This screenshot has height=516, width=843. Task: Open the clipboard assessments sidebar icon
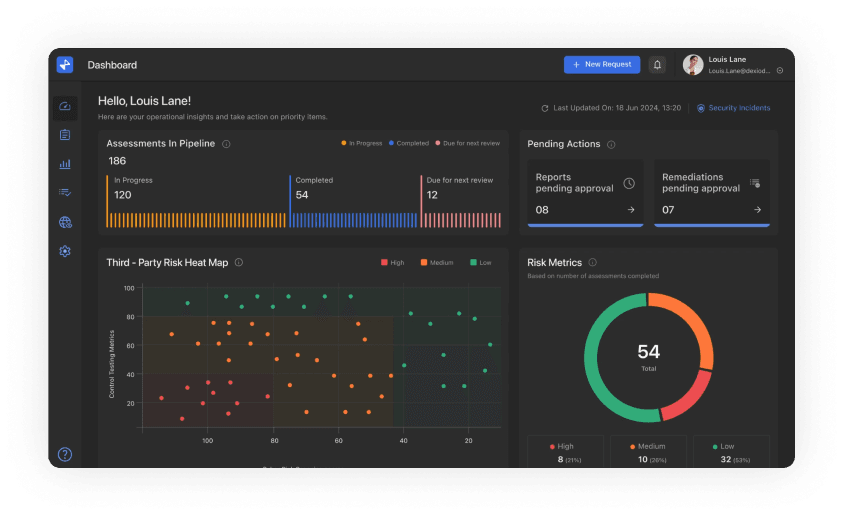point(65,135)
